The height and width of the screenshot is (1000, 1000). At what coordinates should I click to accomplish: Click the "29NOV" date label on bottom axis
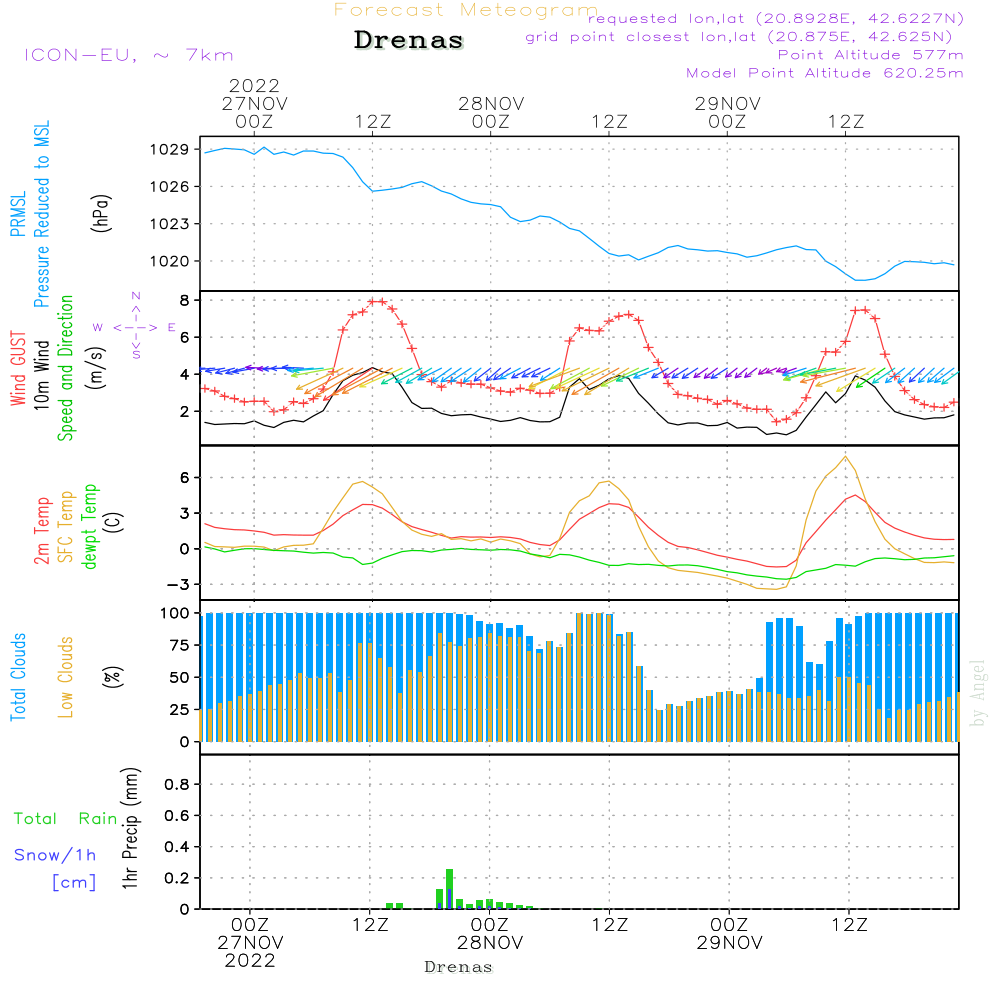pos(730,943)
